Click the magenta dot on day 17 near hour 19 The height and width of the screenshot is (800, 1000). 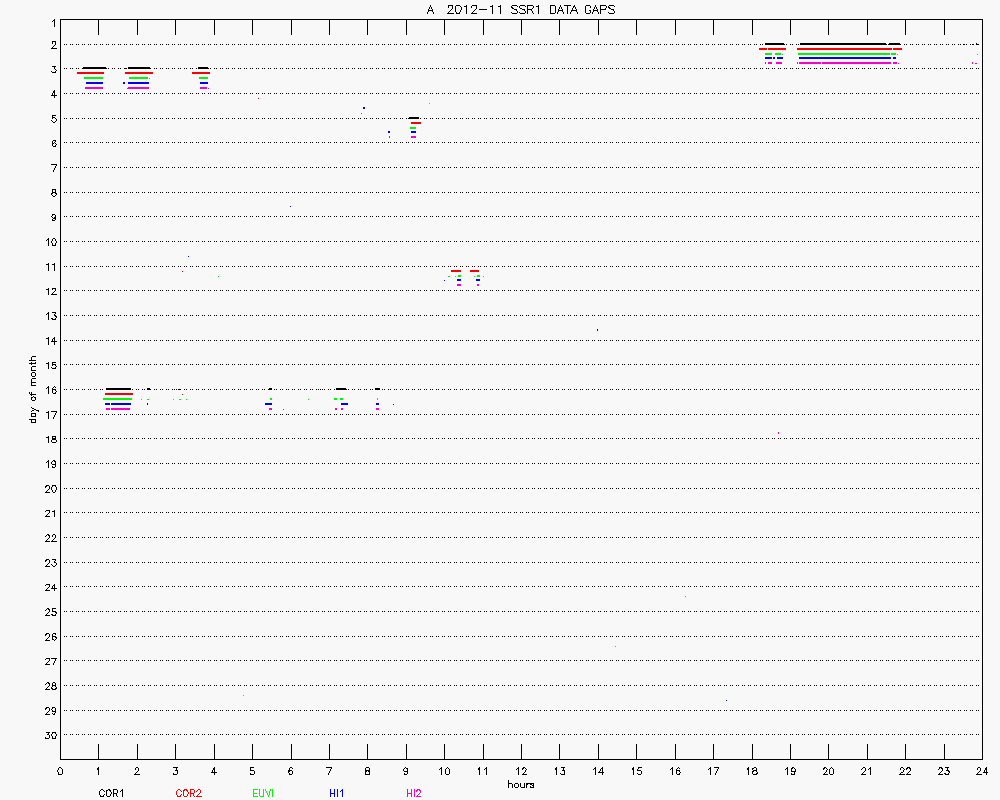pos(778,433)
